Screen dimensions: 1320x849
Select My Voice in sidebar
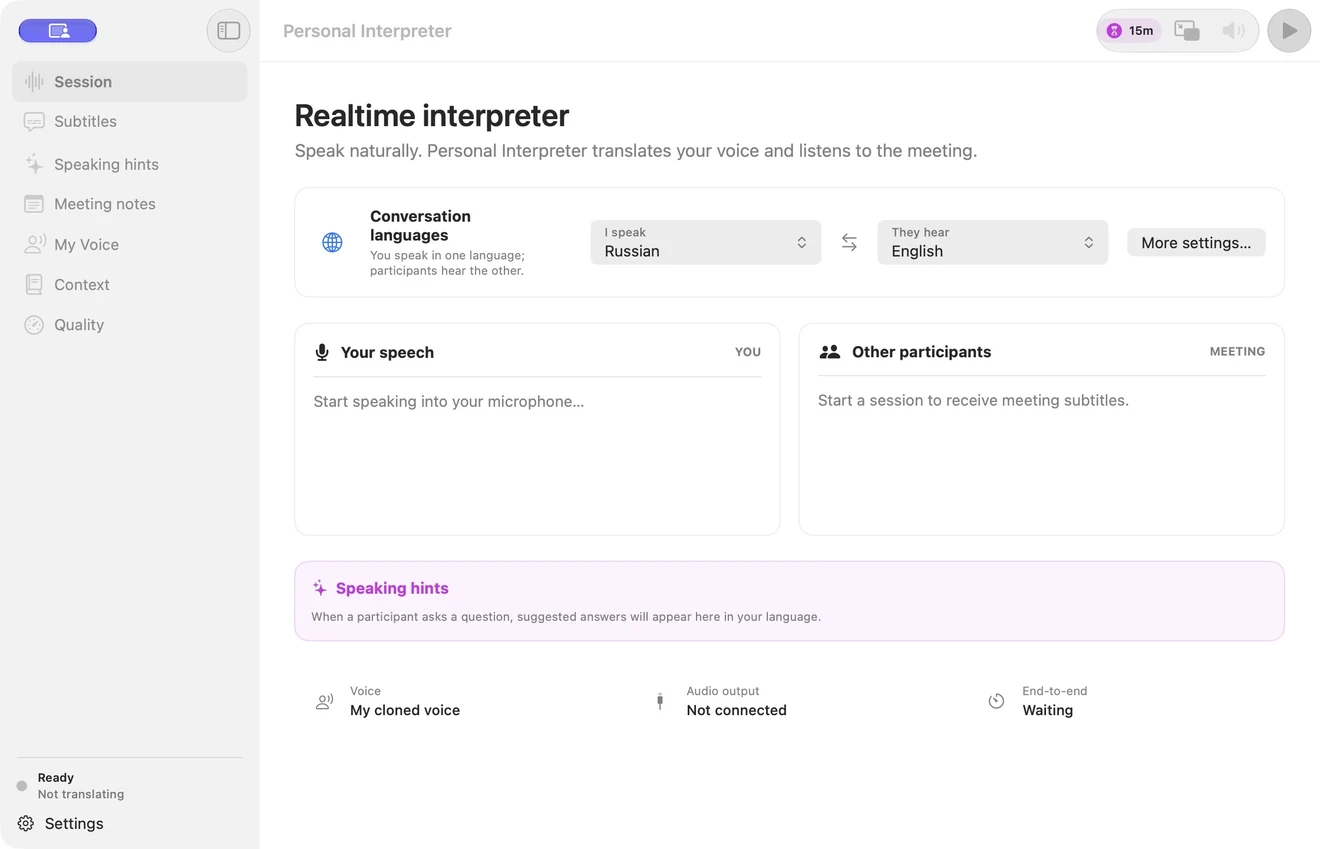(x=130, y=244)
